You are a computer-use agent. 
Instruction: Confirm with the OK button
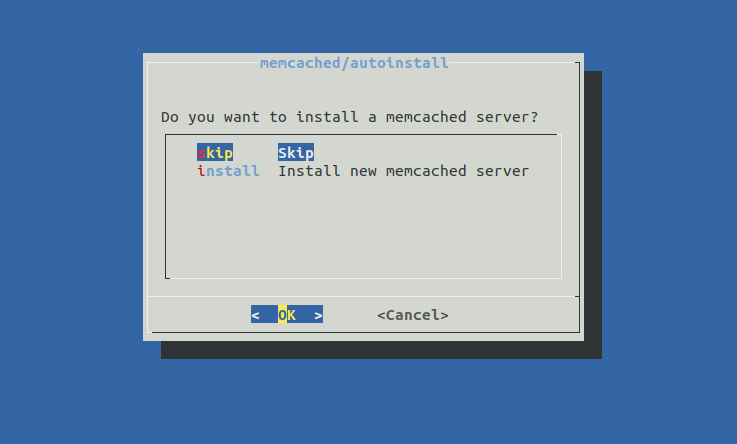(x=287, y=314)
